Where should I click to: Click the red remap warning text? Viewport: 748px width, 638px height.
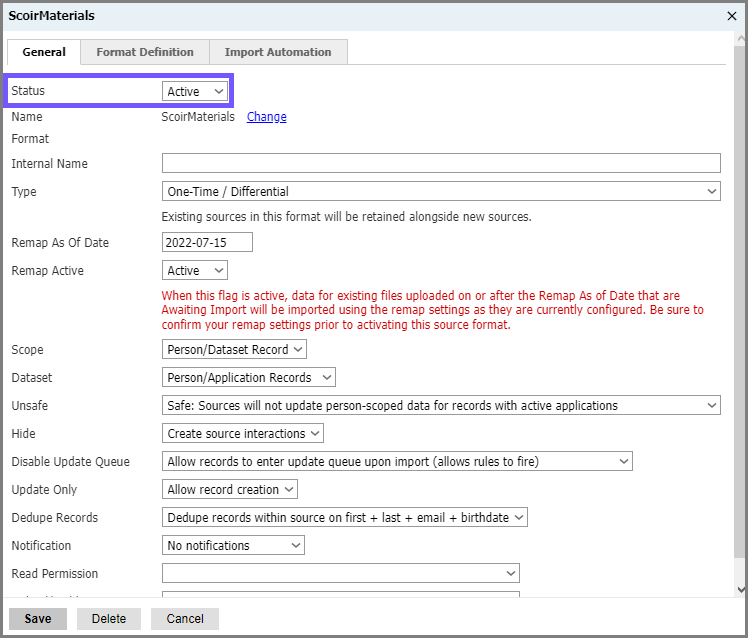[x=432, y=310]
